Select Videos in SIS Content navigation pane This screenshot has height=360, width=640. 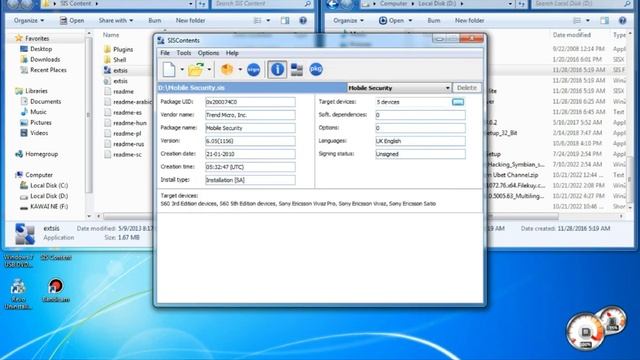click(x=39, y=133)
